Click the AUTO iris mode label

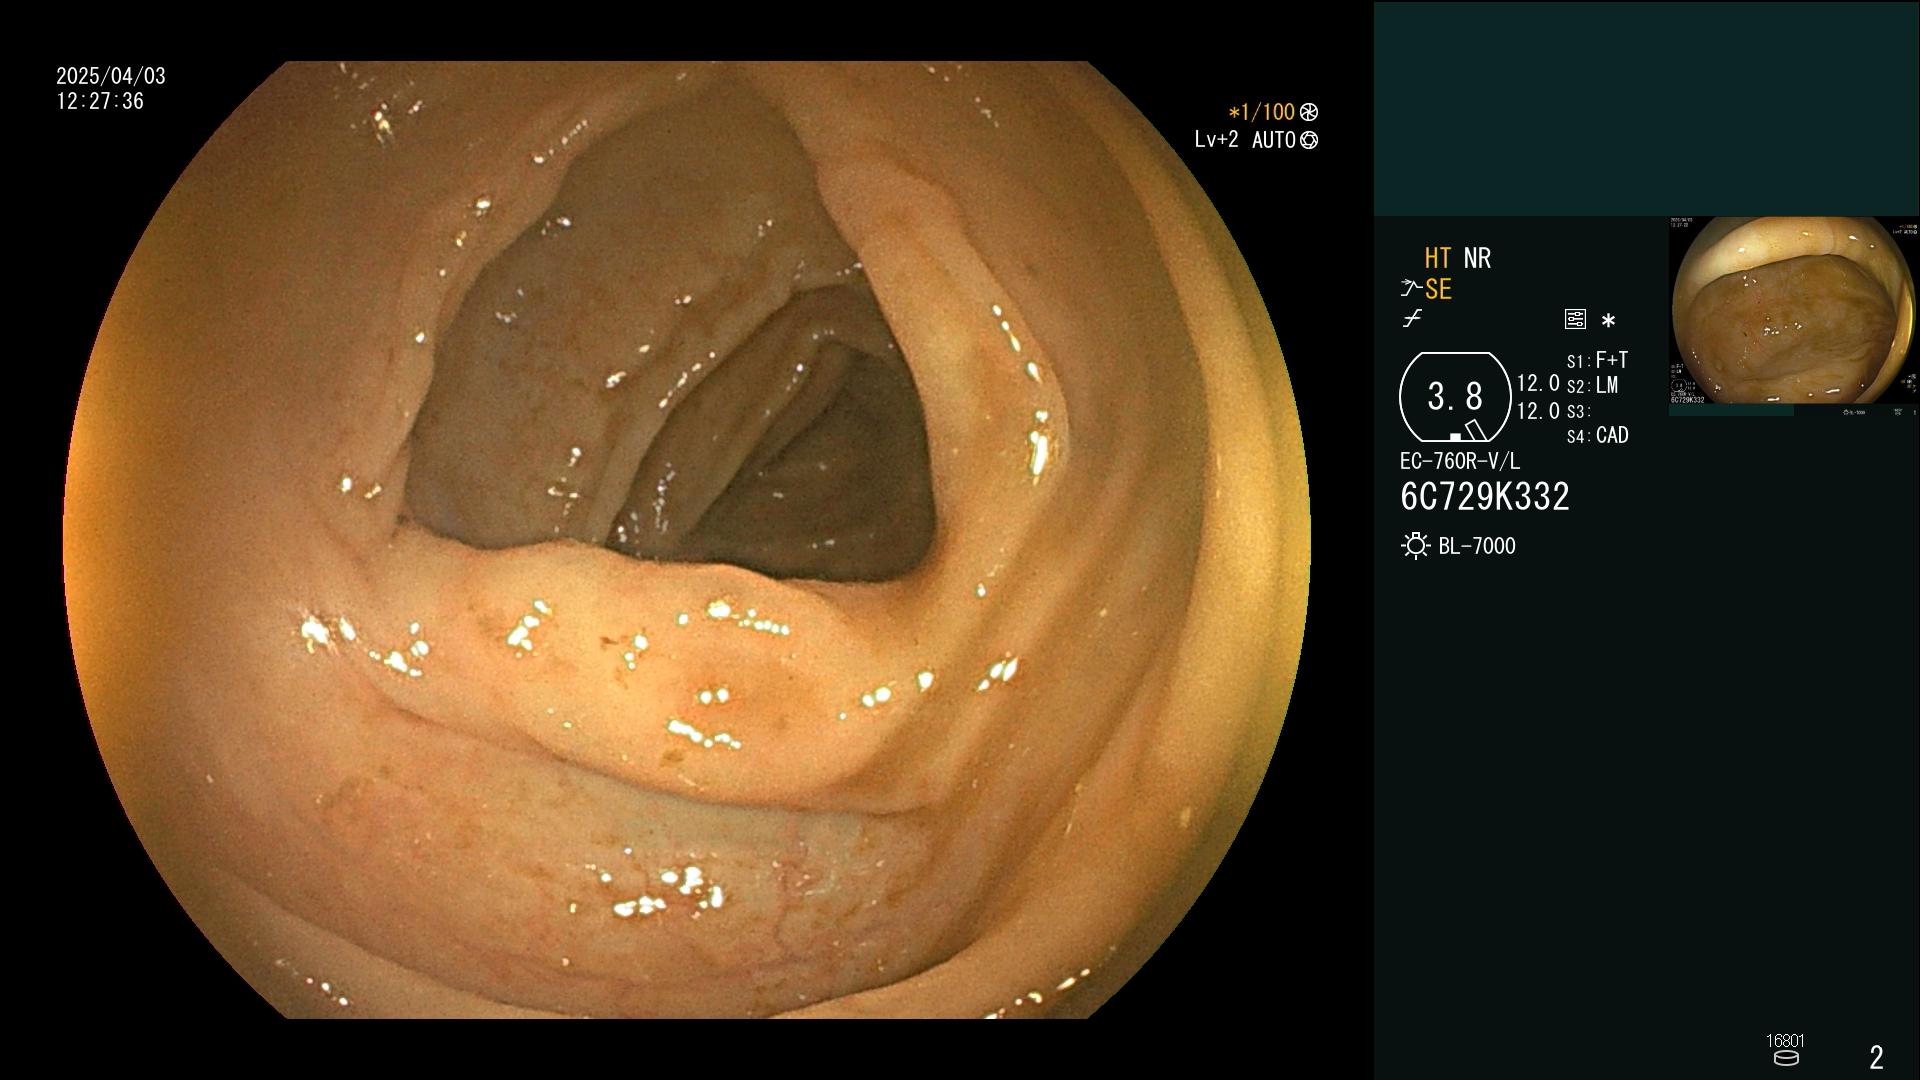point(1273,141)
